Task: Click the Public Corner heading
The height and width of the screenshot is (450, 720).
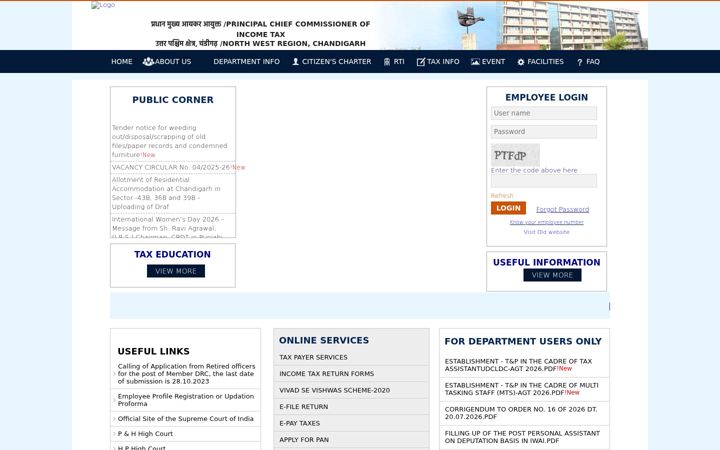Action: coord(173,100)
